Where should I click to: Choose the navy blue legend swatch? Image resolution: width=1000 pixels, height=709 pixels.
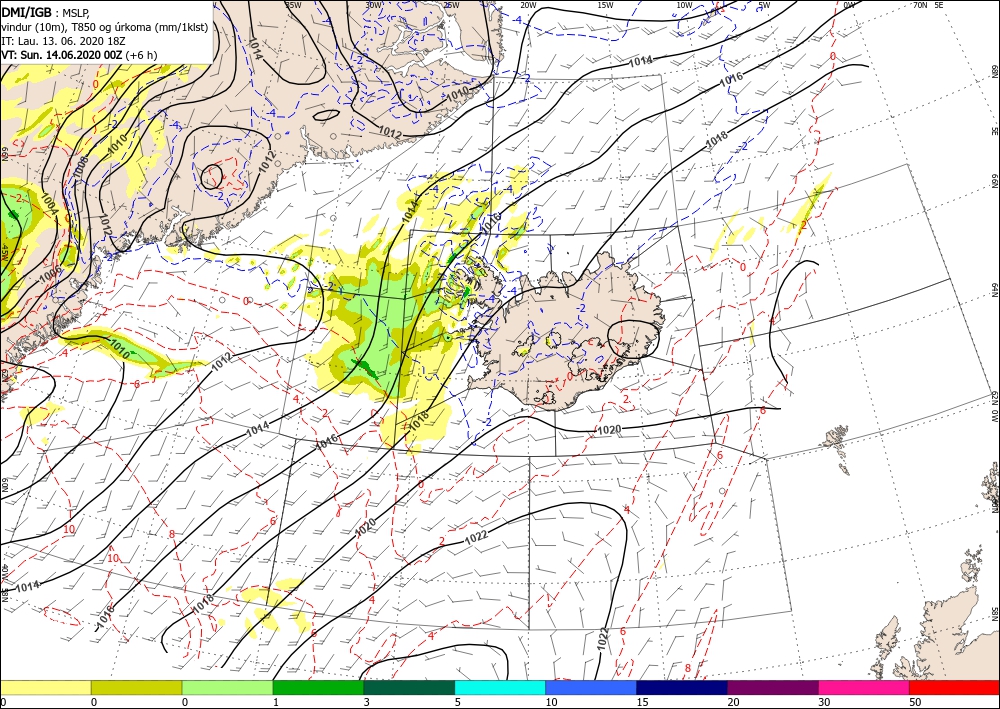(682, 687)
